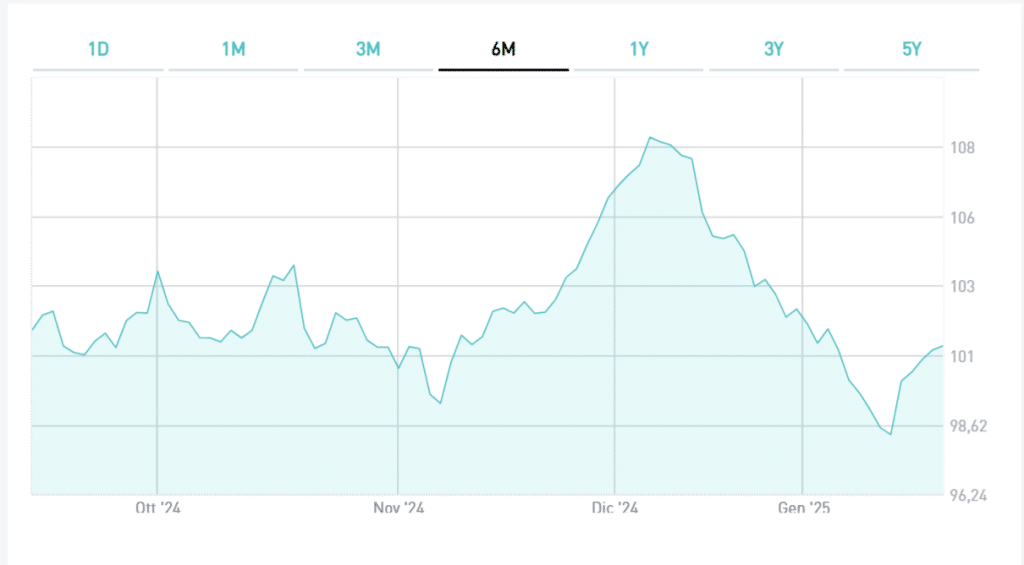Click the Nov '24 x-axis label
Screen dimensions: 1024x565
pyautogui.click(x=399, y=509)
